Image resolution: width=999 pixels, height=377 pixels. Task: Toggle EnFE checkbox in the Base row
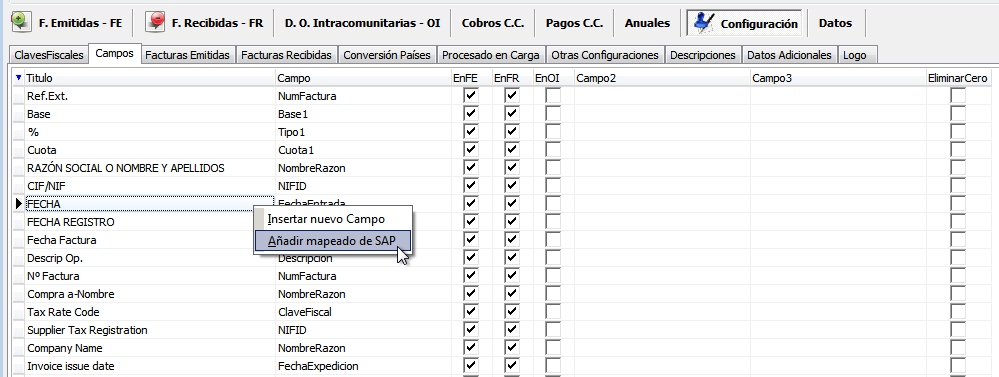pos(471,114)
